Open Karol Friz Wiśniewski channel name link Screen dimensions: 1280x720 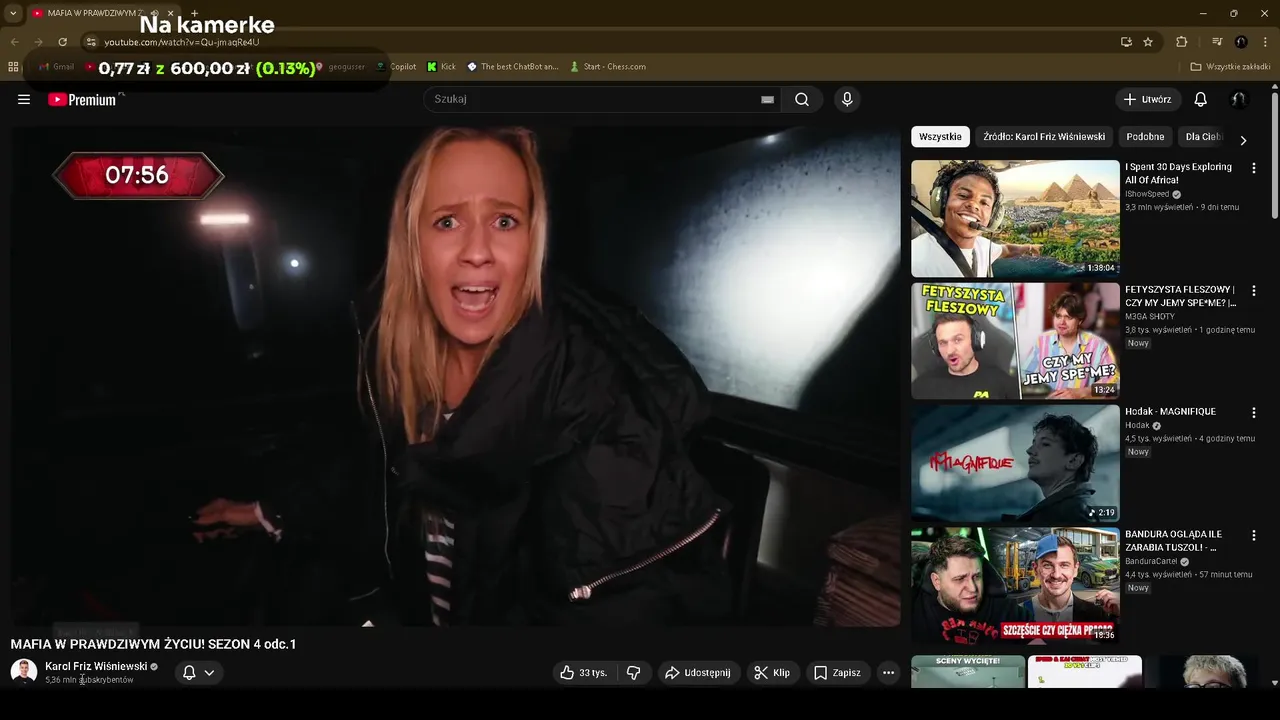point(96,666)
